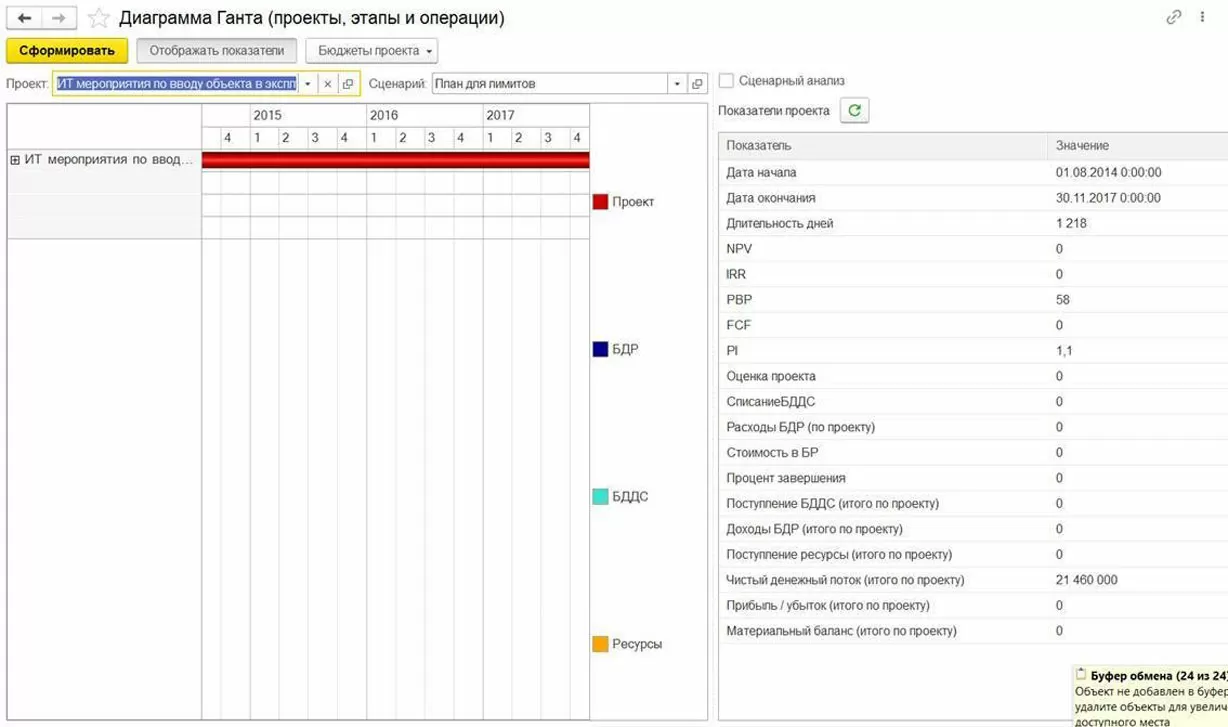Enable the Сценарный анализ checkbox

coord(727,81)
